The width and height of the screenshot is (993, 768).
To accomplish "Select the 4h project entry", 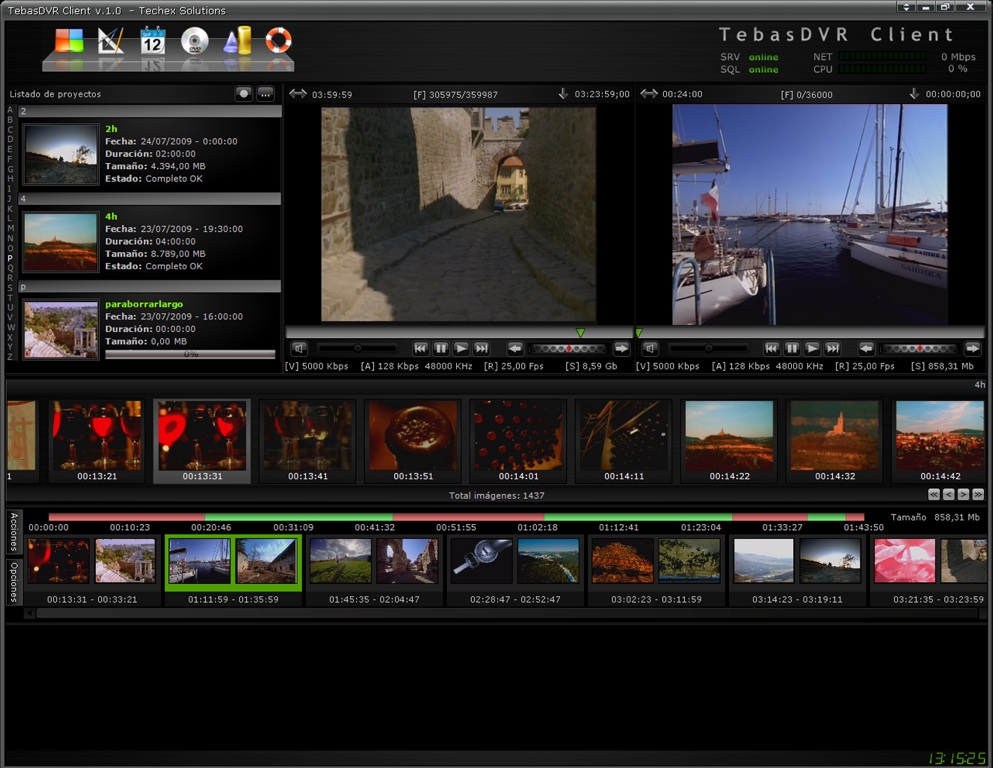I will click(x=150, y=242).
